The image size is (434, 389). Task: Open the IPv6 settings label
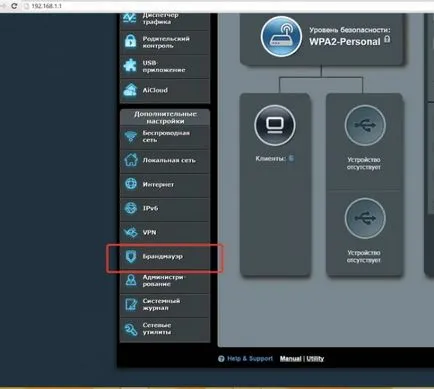tap(150, 208)
